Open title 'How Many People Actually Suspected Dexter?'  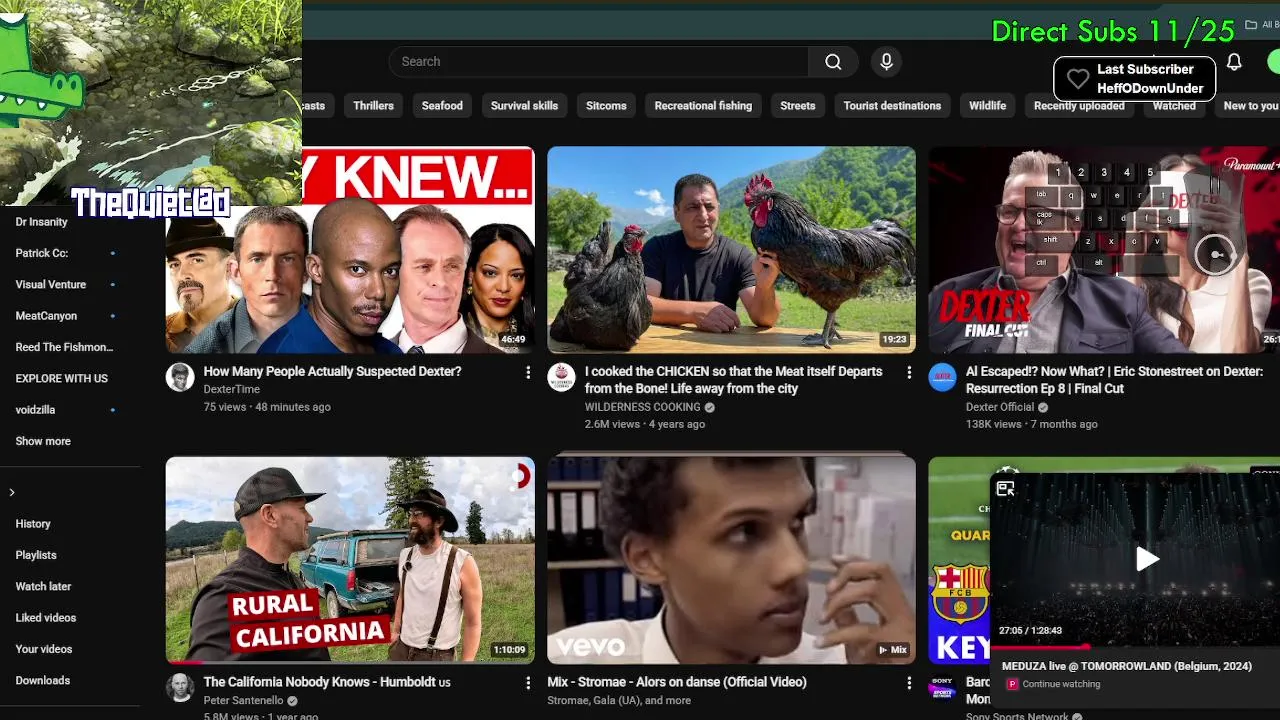click(x=332, y=371)
